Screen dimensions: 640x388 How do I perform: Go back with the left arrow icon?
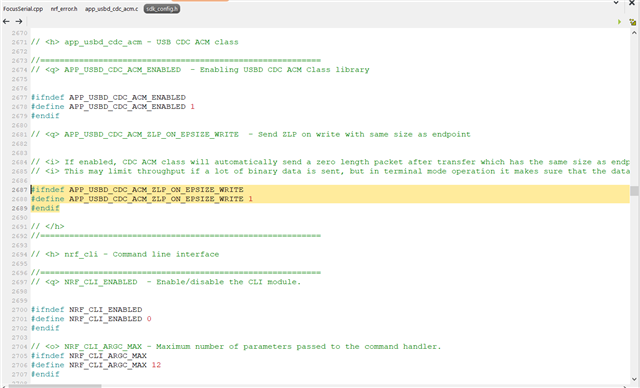point(6,21)
